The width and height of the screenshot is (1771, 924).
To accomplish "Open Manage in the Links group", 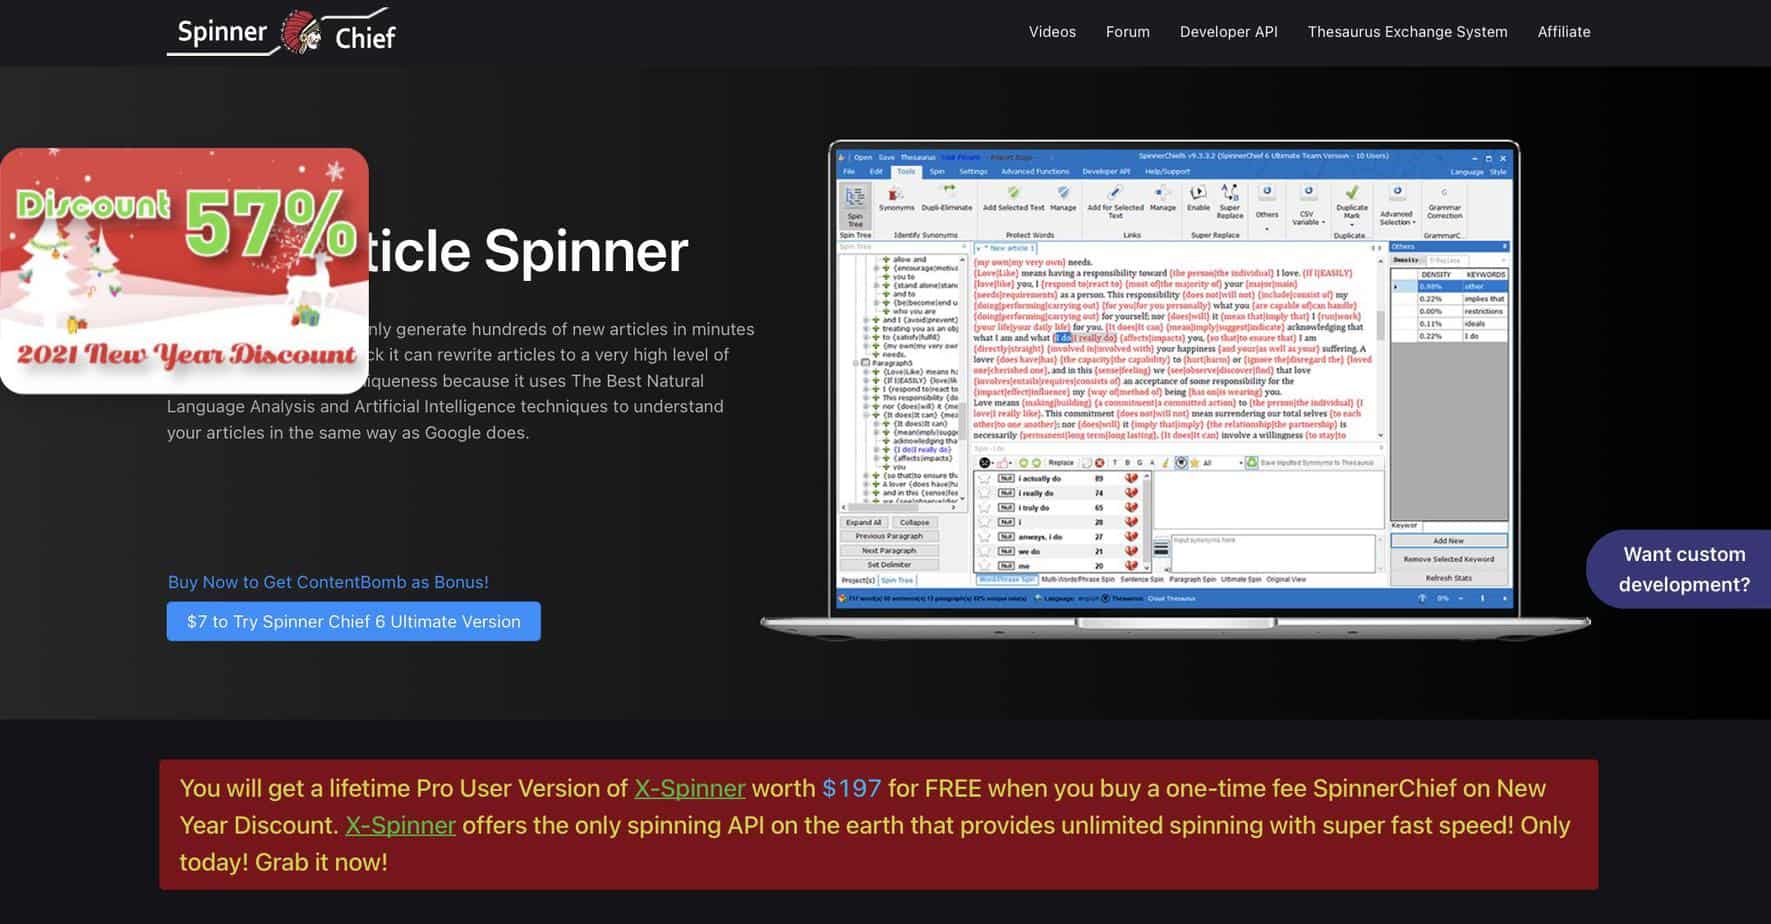I will 1162,199.
